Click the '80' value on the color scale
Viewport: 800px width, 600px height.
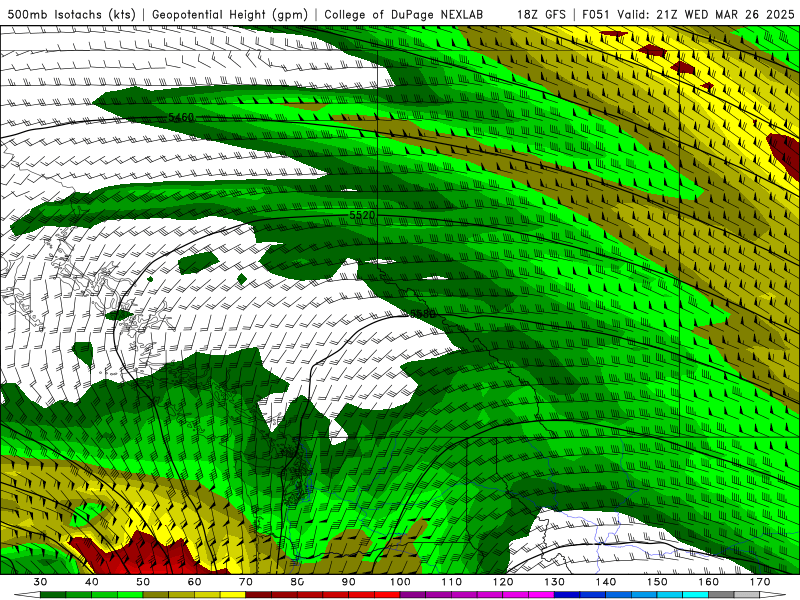point(297,582)
